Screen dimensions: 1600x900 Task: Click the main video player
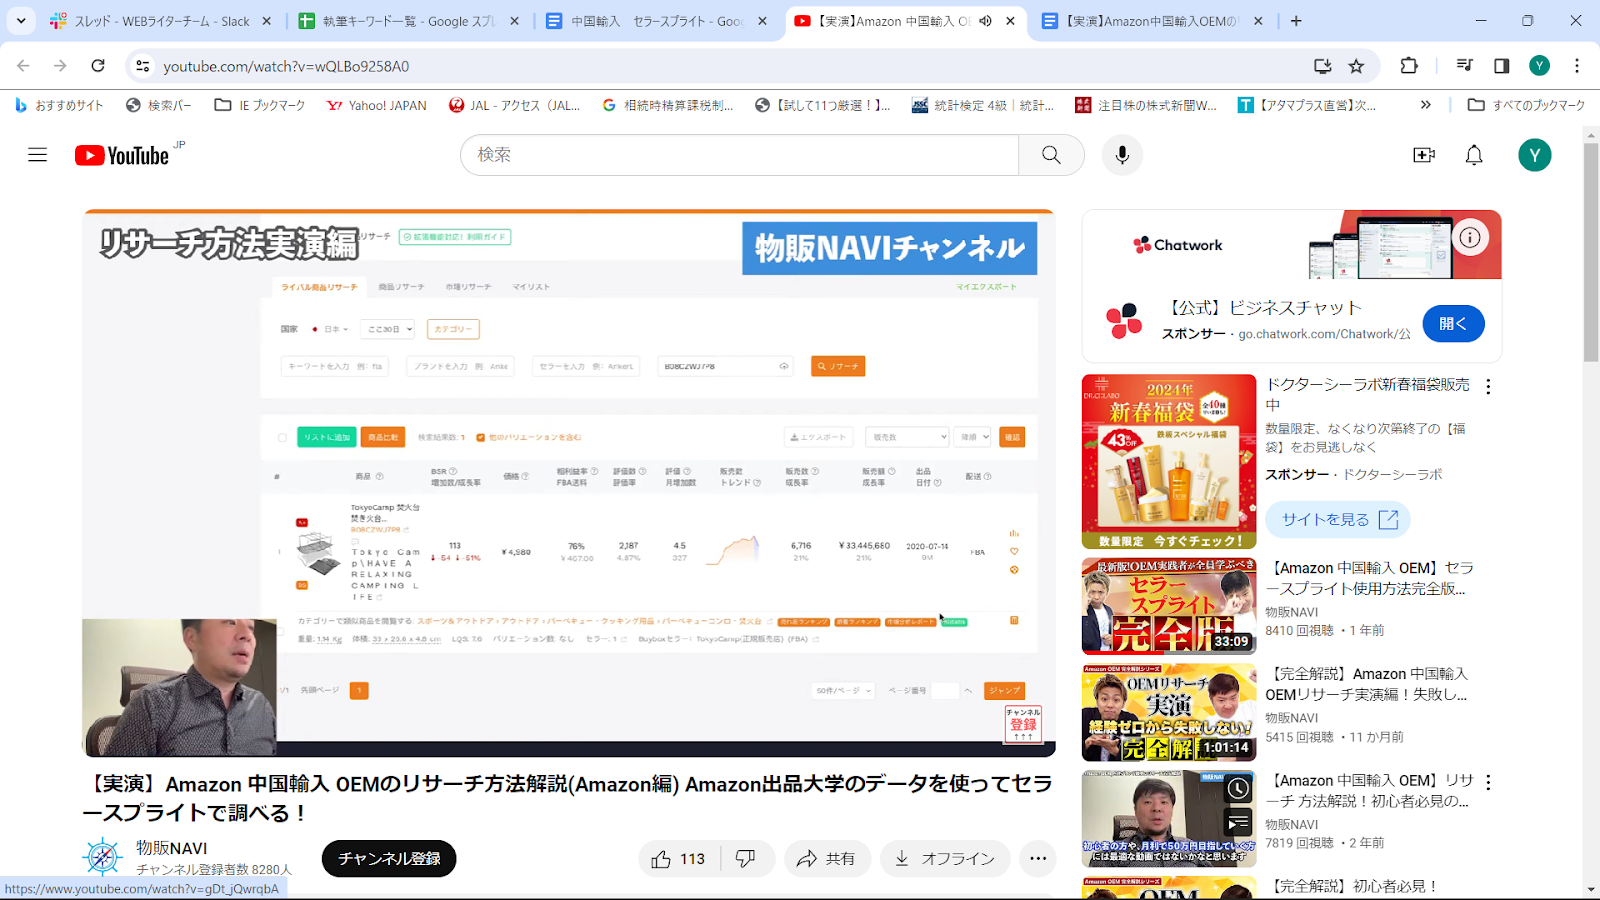[569, 483]
